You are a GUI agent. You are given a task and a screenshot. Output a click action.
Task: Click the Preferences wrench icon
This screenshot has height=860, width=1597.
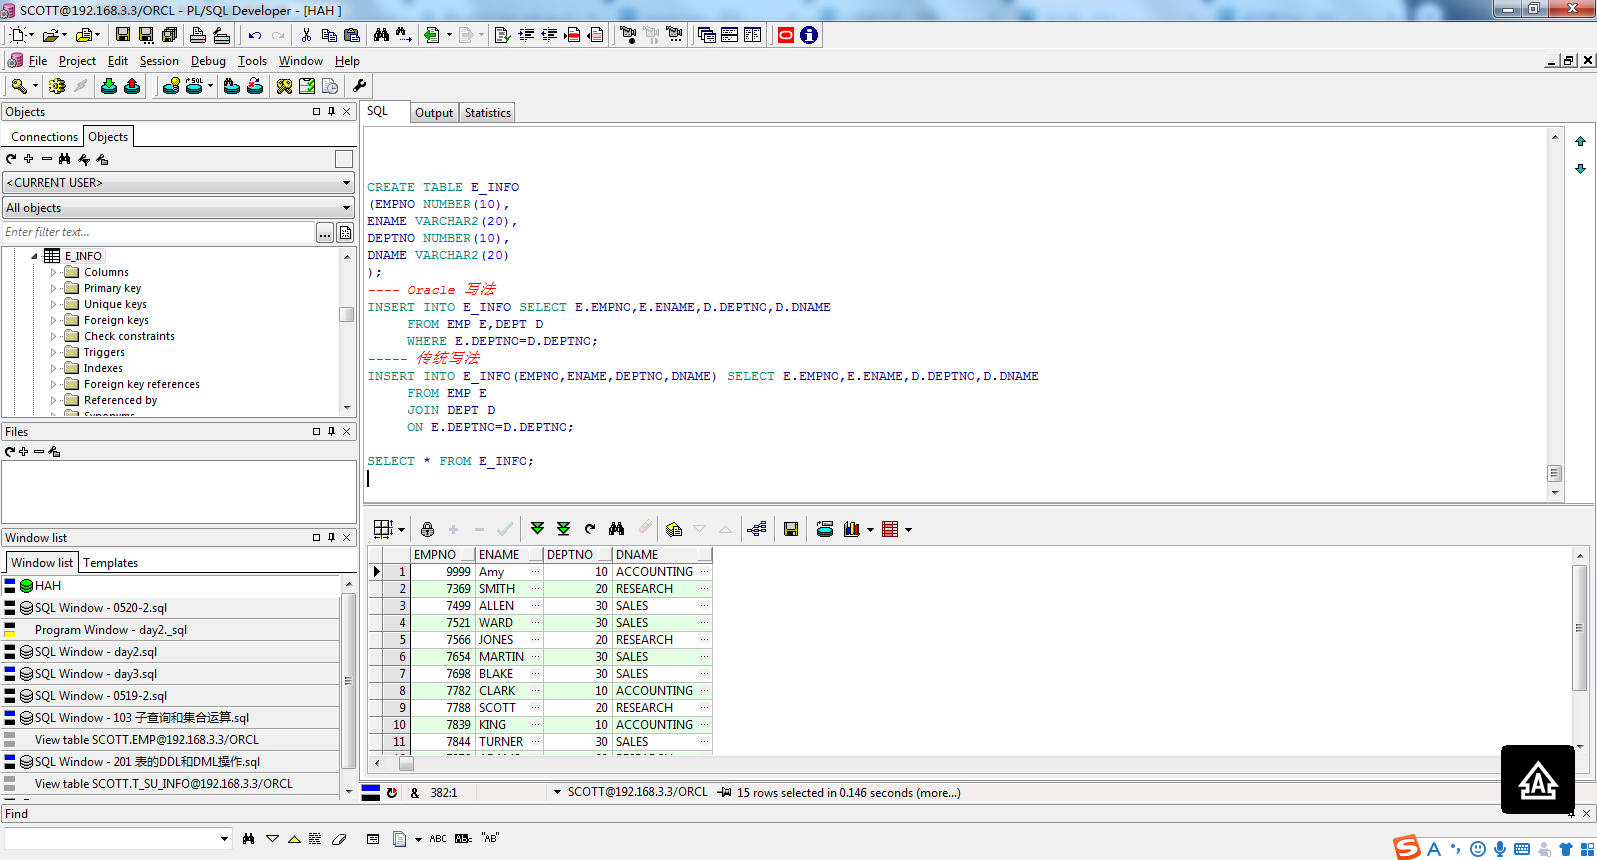click(360, 87)
